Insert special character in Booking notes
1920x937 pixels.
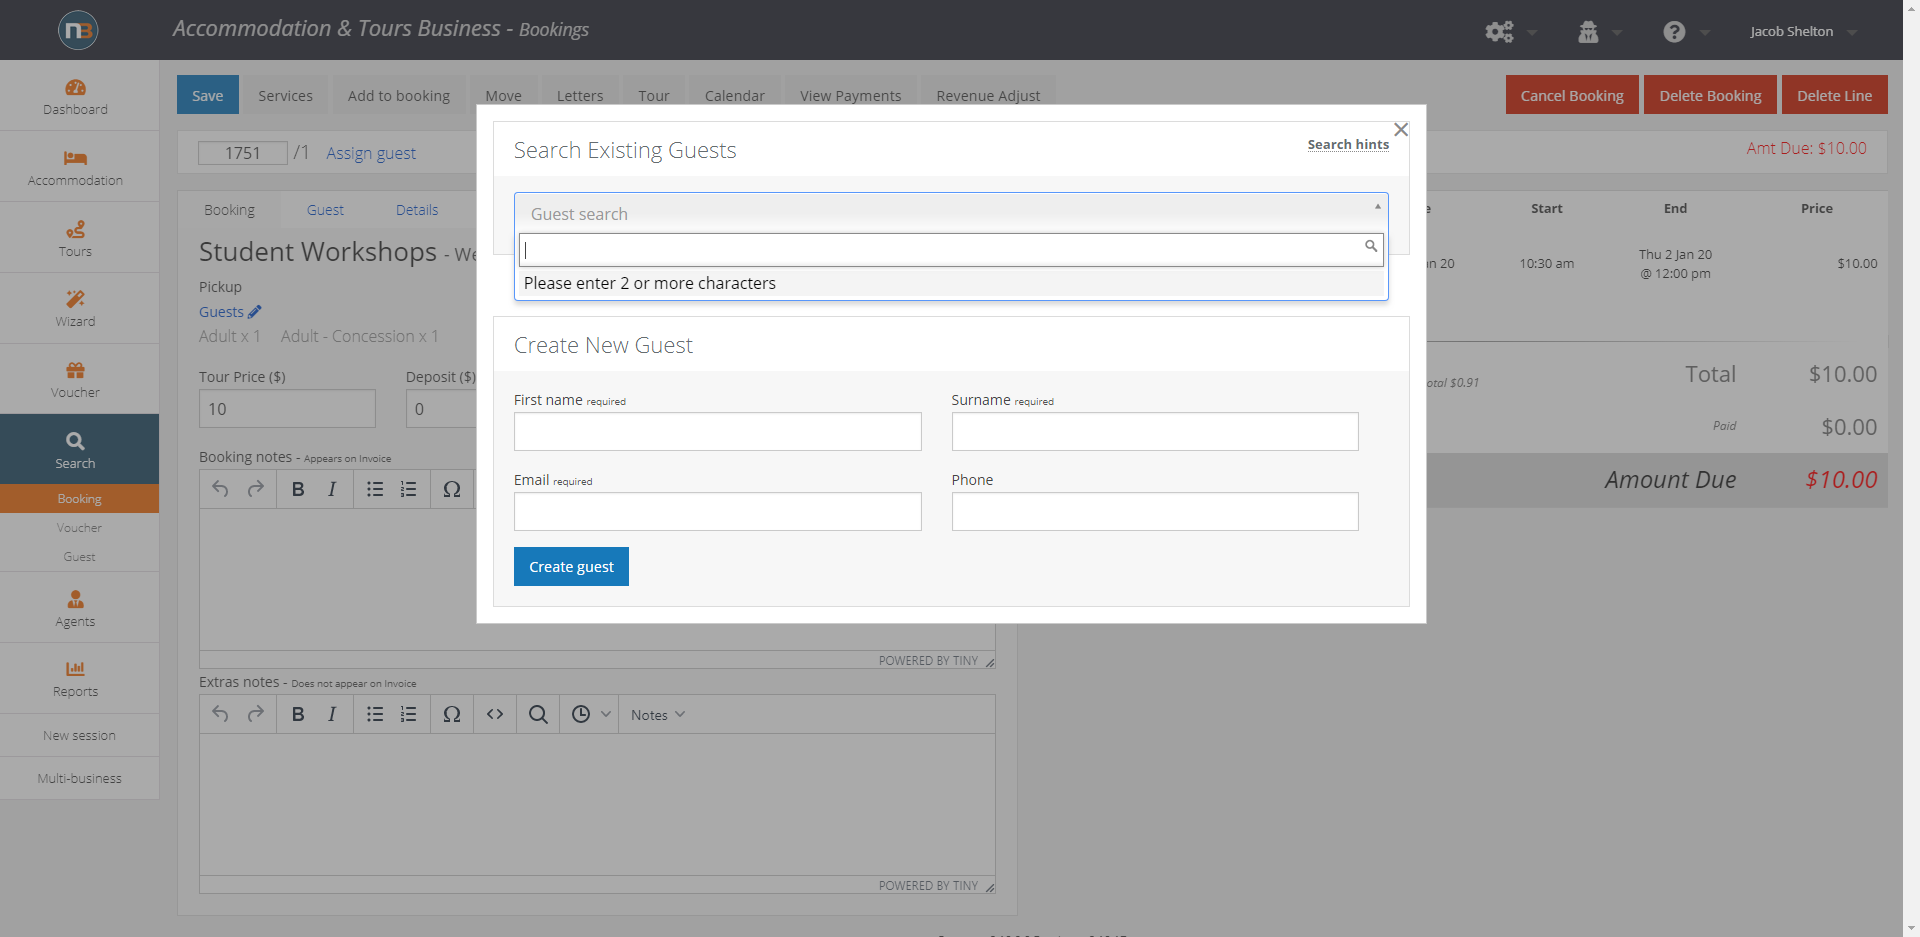click(x=452, y=489)
